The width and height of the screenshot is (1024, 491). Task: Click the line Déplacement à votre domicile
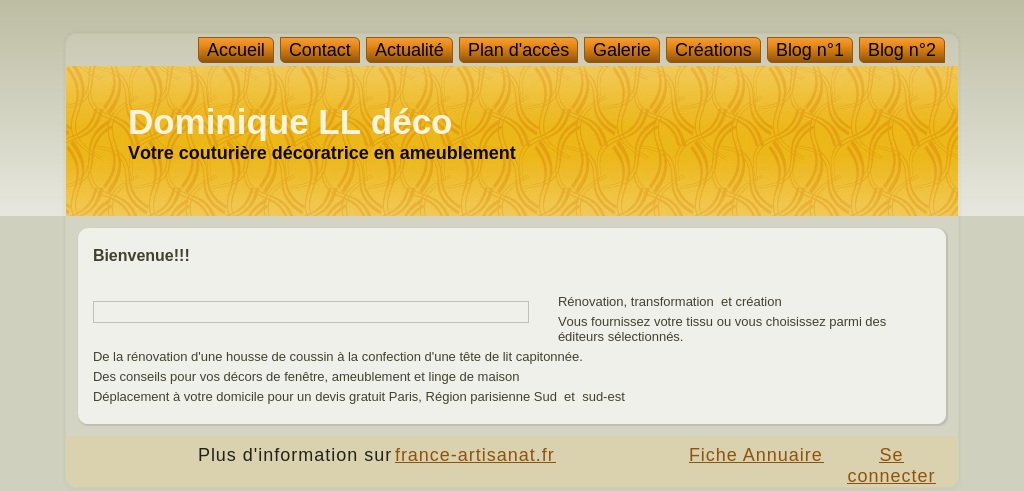coord(359,397)
